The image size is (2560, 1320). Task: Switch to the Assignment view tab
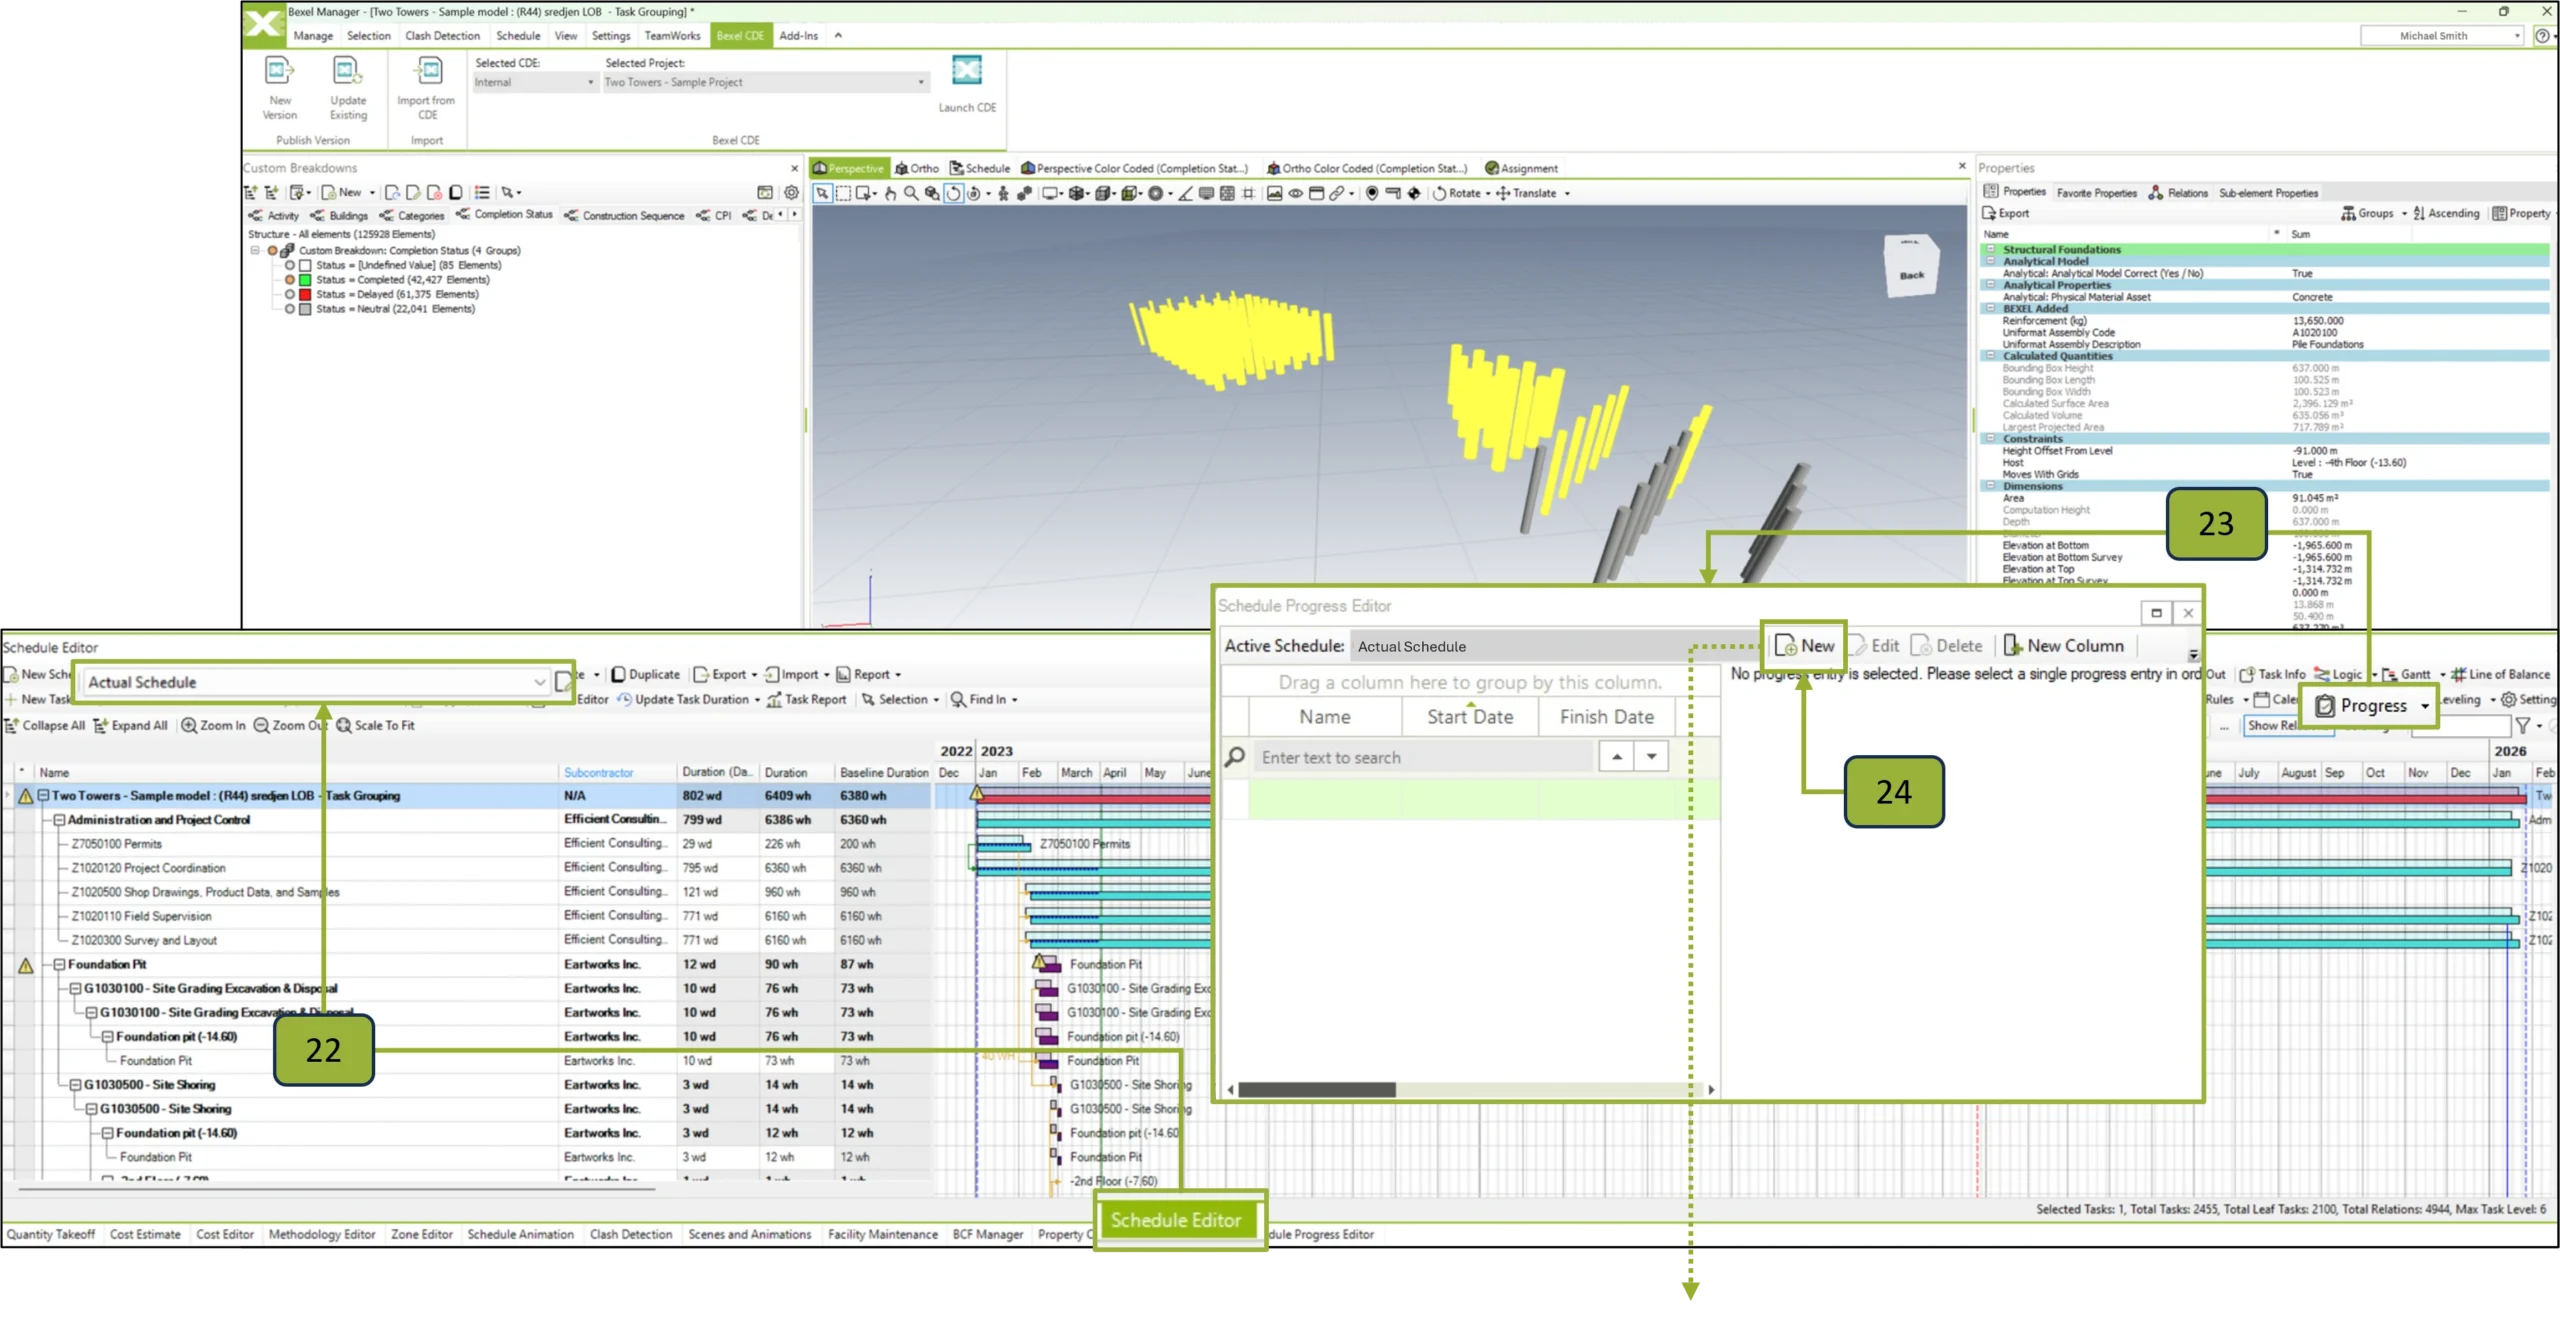1521,168
